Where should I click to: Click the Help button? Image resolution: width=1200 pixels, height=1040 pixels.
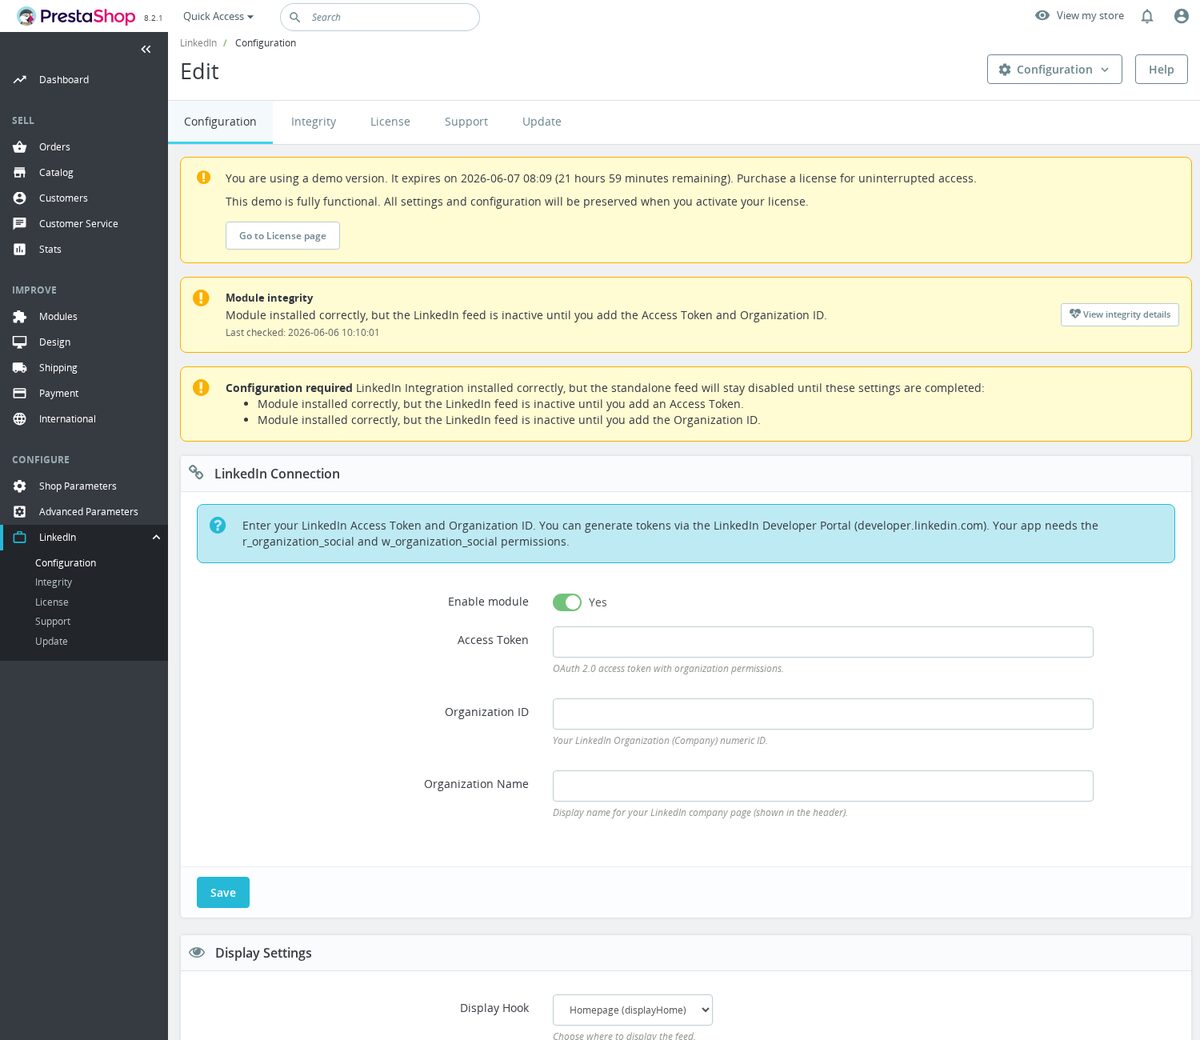[1161, 69]
